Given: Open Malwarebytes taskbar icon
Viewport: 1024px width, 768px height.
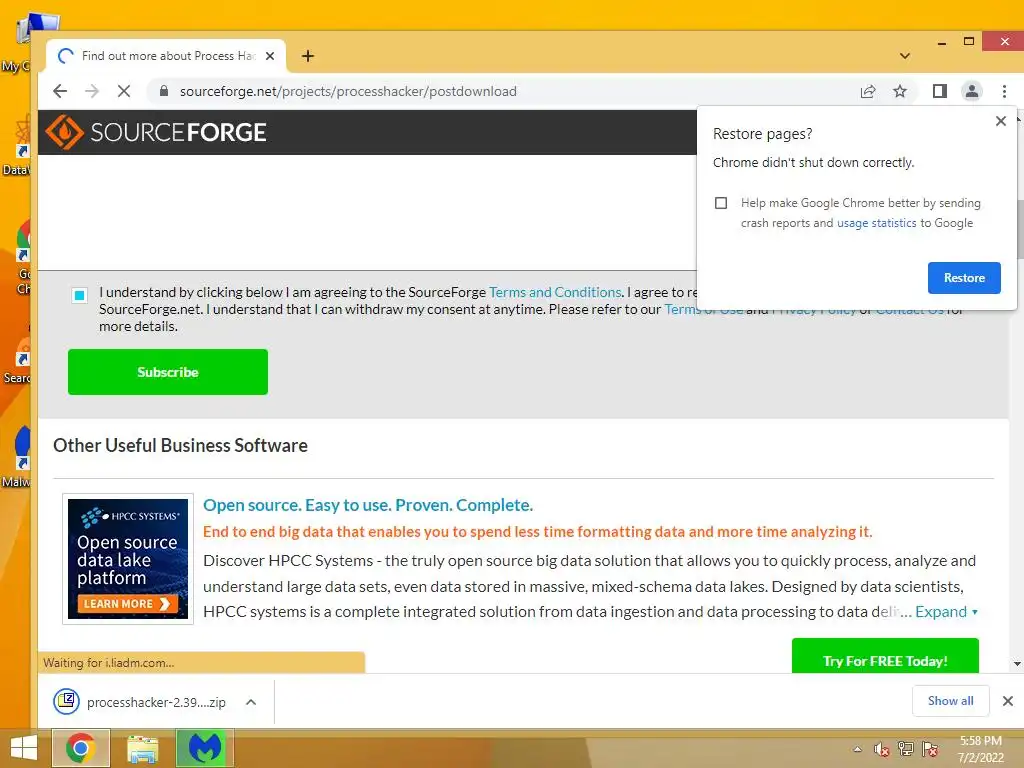Looking at the screenshot, I should pyautogui.click(x=204, y=748).
